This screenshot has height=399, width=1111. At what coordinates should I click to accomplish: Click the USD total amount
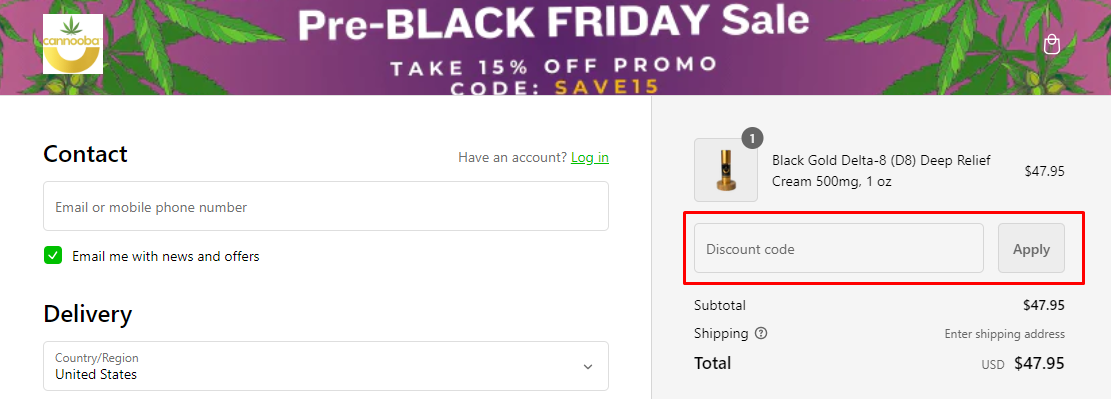pos(1039,364)
